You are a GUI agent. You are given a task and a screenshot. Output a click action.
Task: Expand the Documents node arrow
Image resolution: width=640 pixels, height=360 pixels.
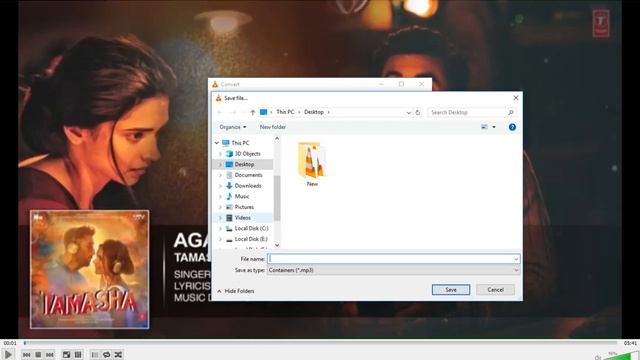220,175
